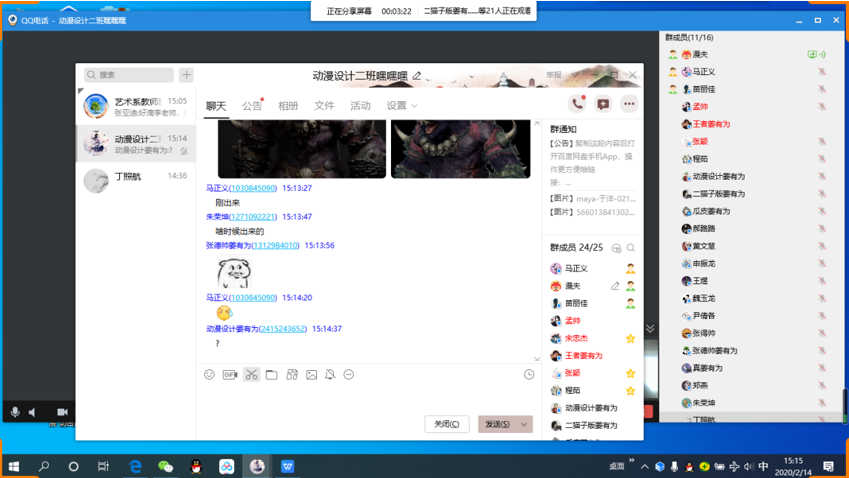
Task: Open more chat toolbar options
Action: tap(349, 375)
